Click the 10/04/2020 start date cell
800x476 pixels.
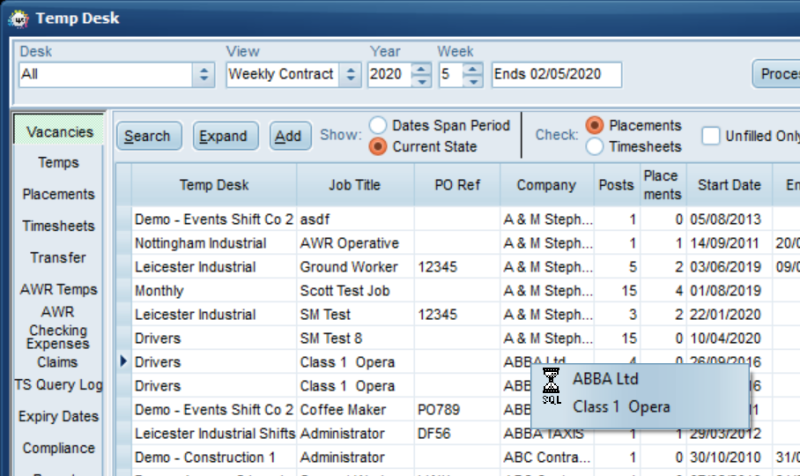pyautogui.click(x=729, y=338)
